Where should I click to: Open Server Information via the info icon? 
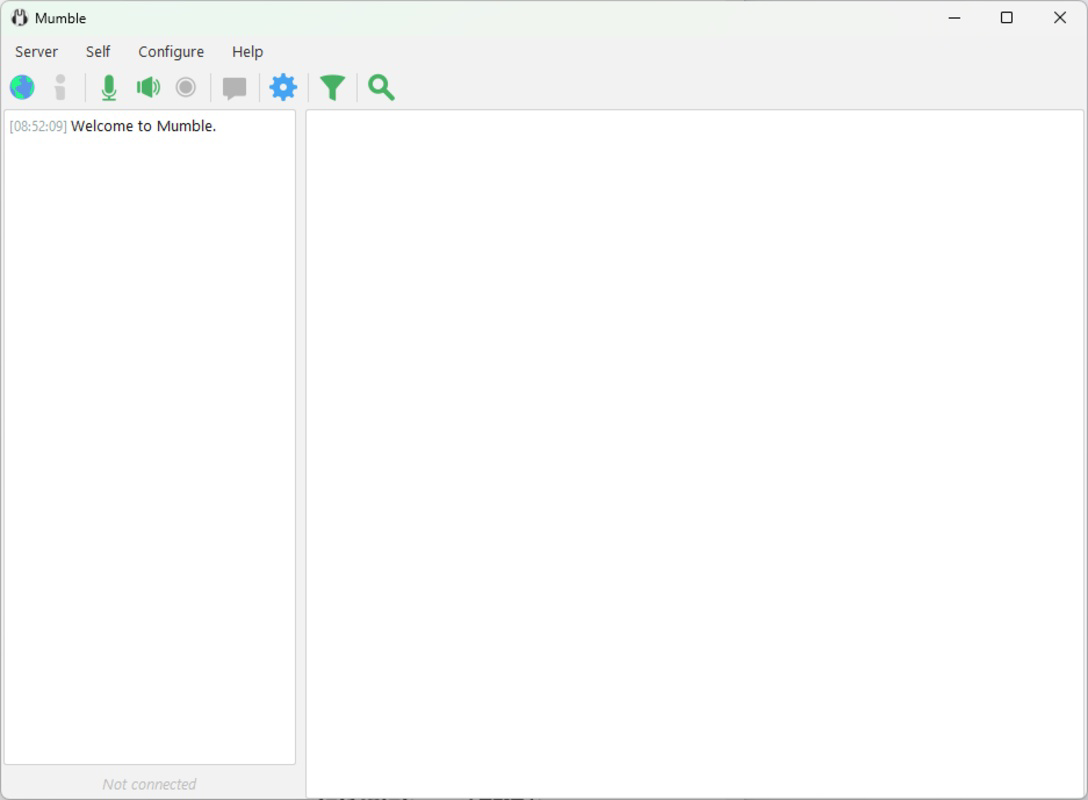(60, 87)
